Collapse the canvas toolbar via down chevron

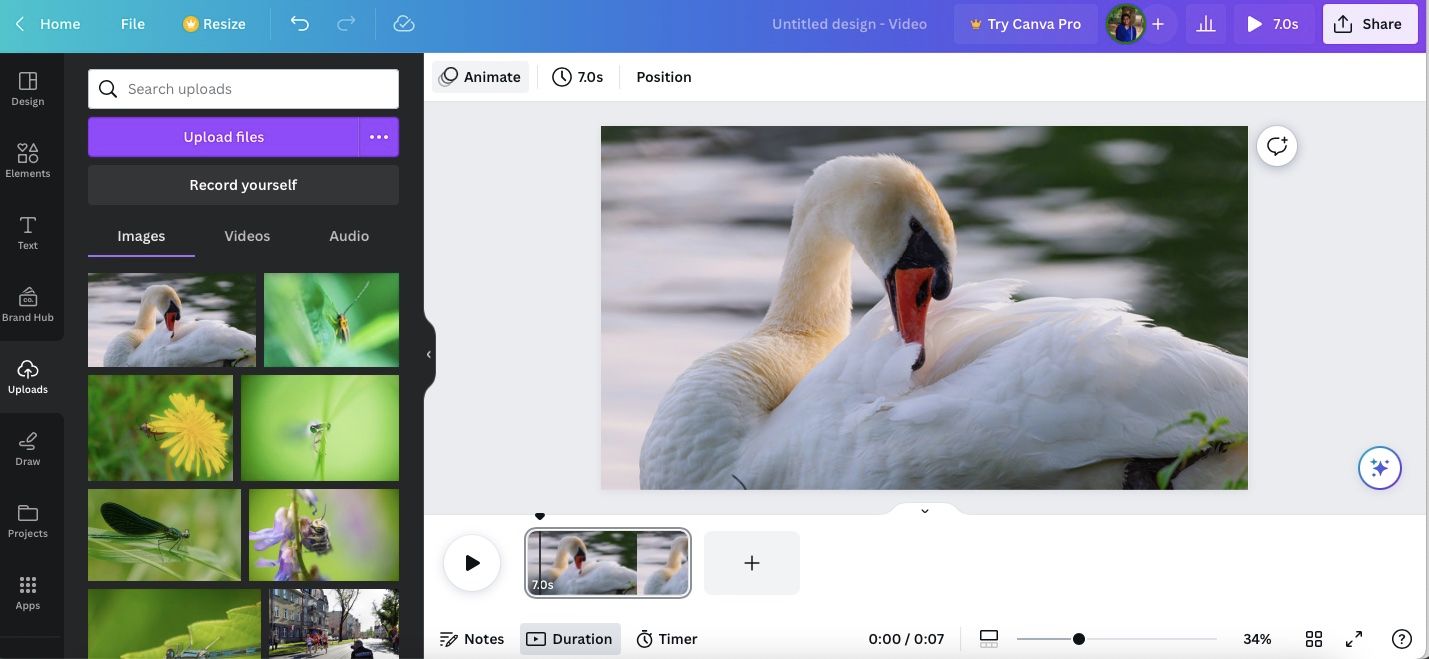[x=923, y=510]
